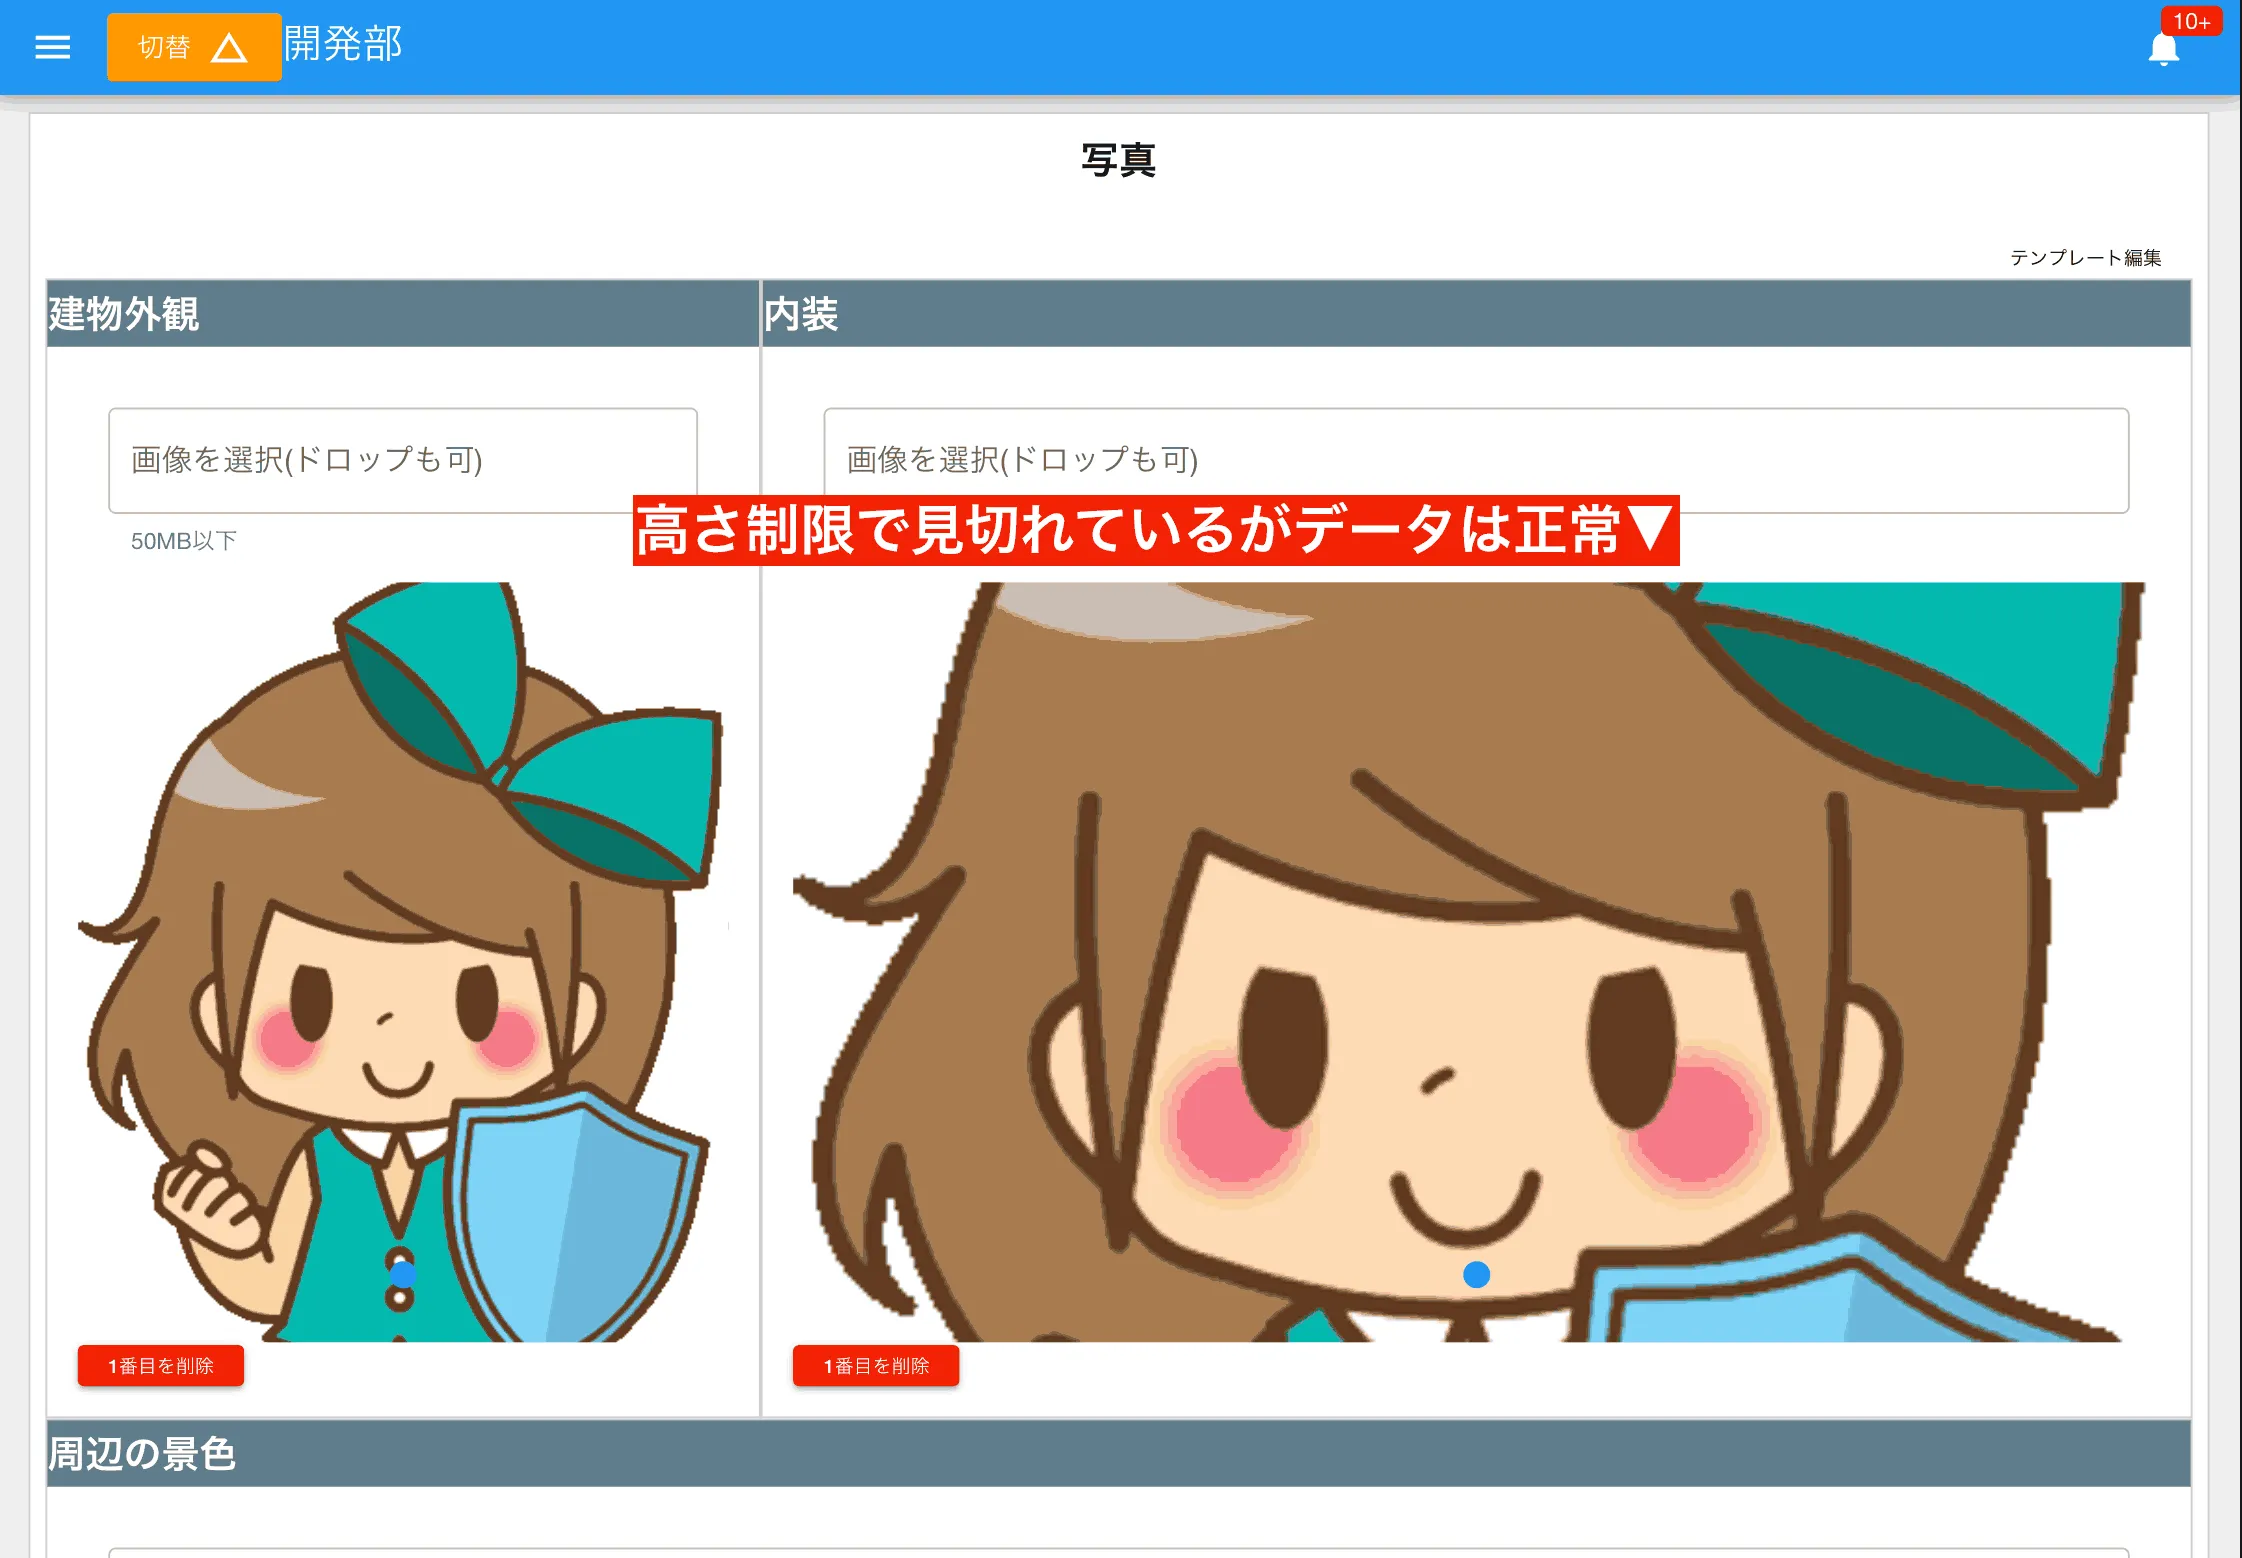Open the hamburger navigation menu
This screenshot has width=2242, height=1558.
52,47
